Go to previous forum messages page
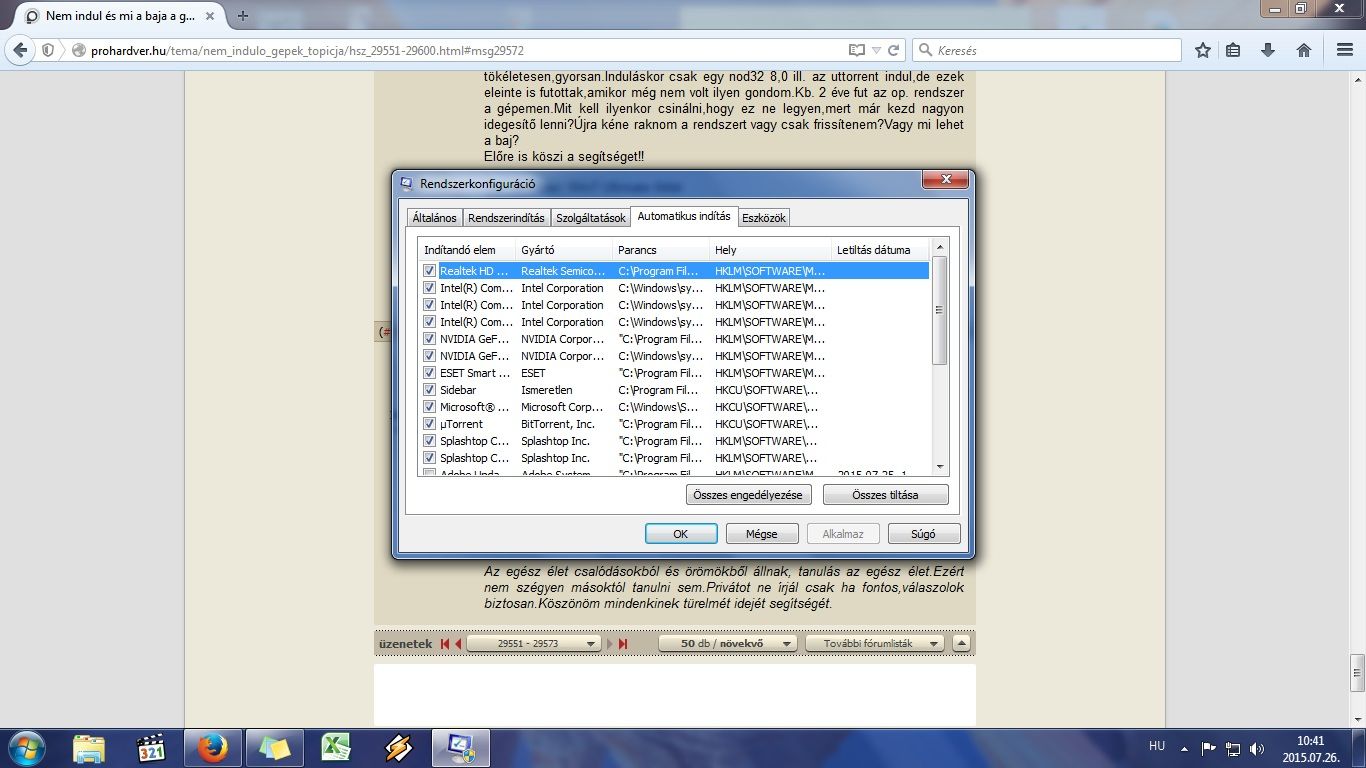The image size is (1366, 768). [x=458, y=644]
